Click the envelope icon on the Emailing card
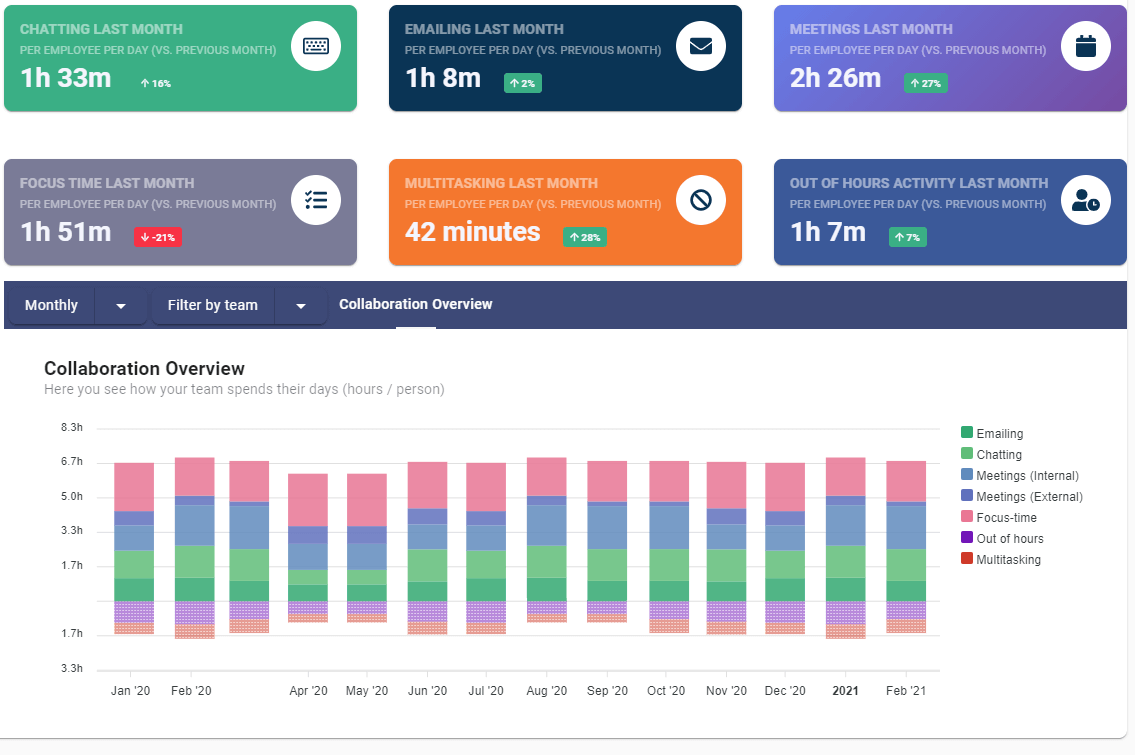Viewport: 1140px width, 755px height. click(701, 46)
